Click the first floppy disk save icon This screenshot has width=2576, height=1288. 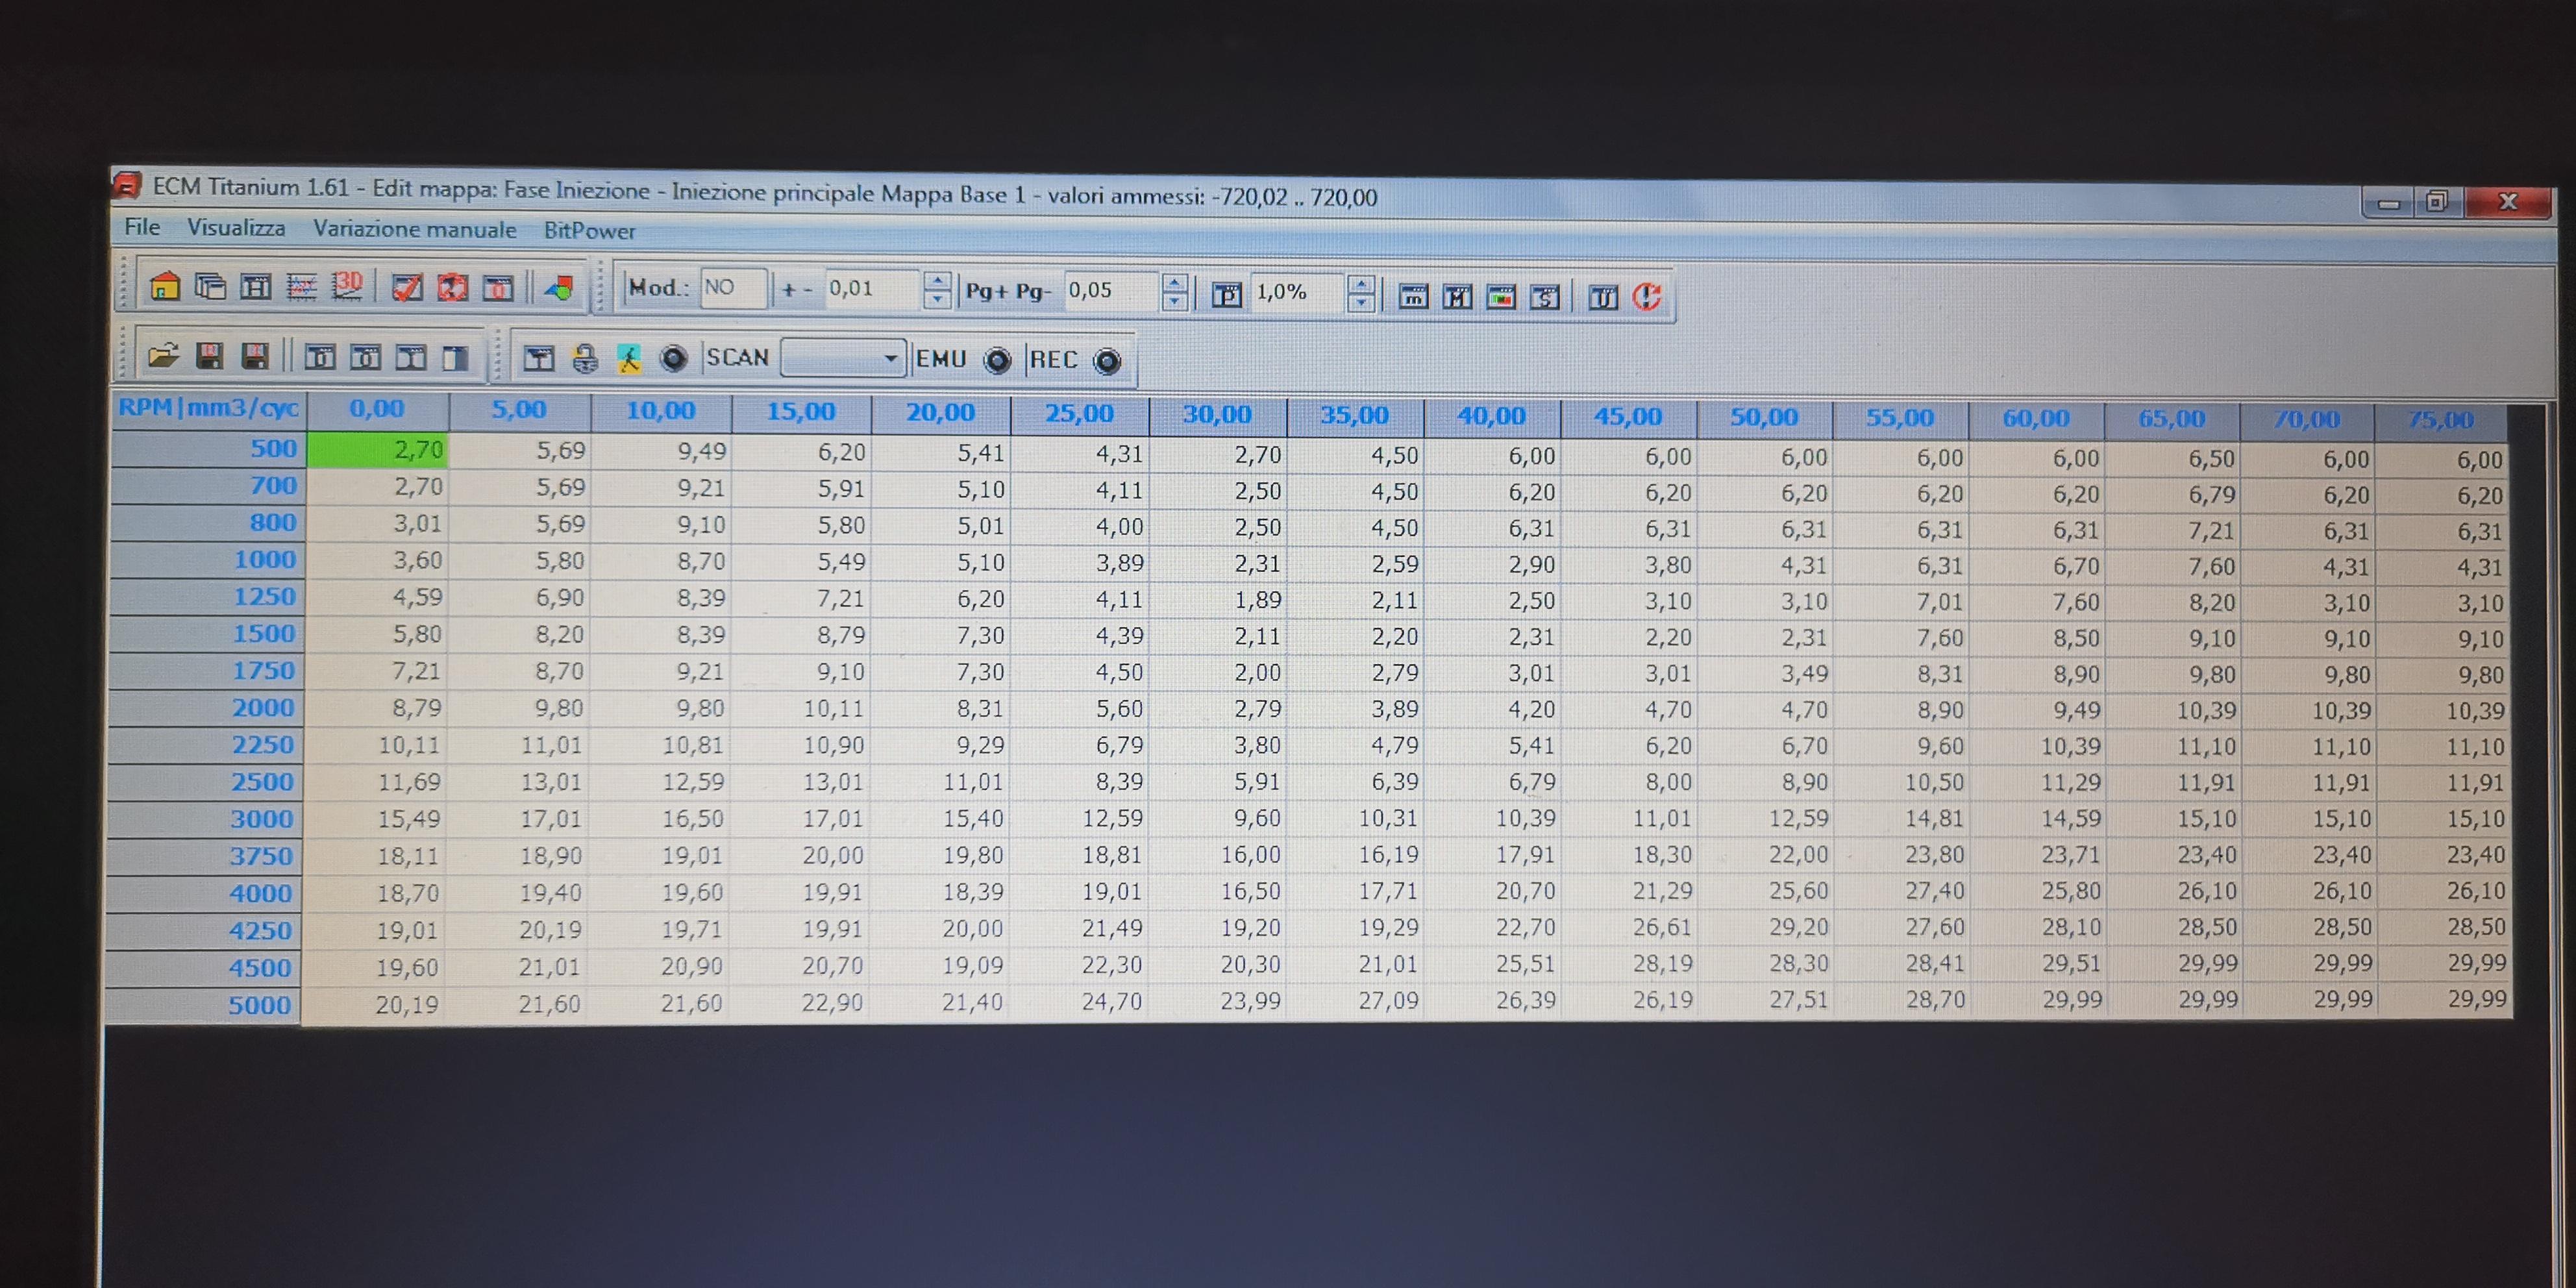tap(209, 356)
